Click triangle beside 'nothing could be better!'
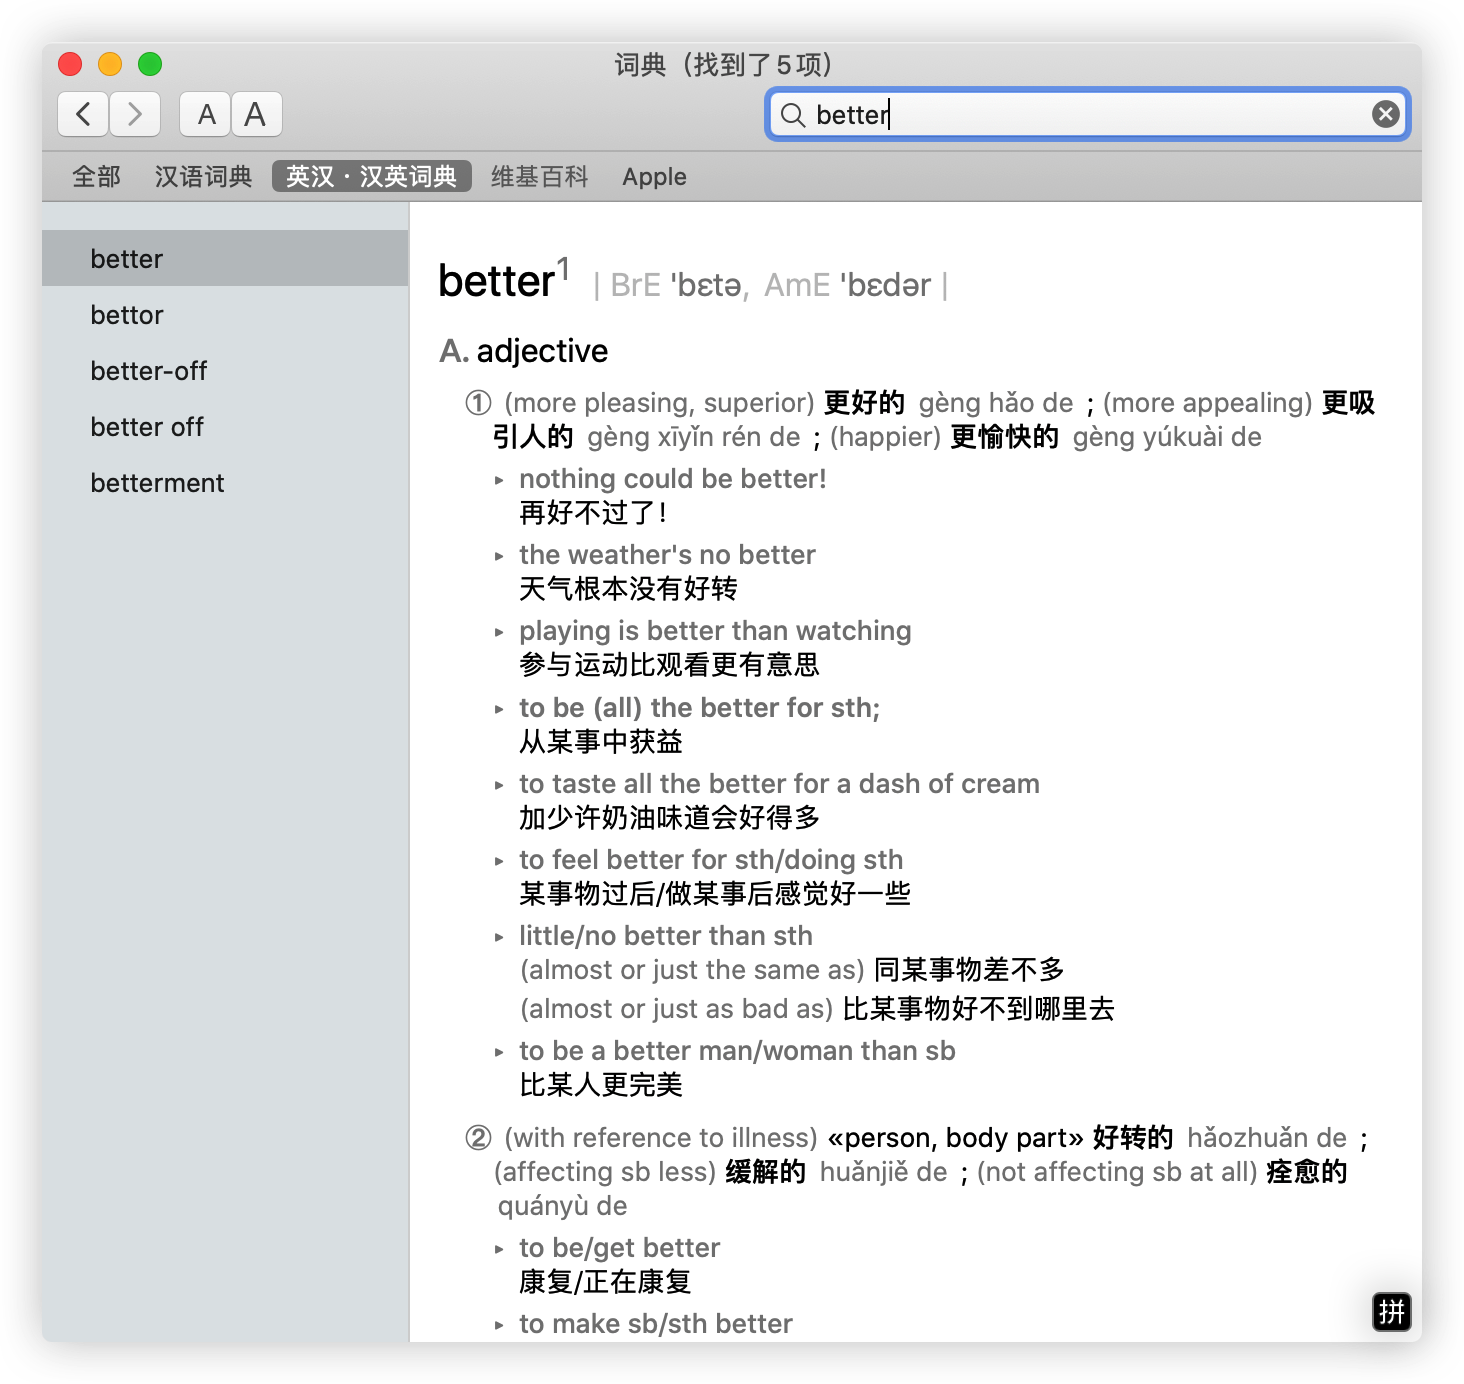 pyautogui.click(x=499, y=480)
